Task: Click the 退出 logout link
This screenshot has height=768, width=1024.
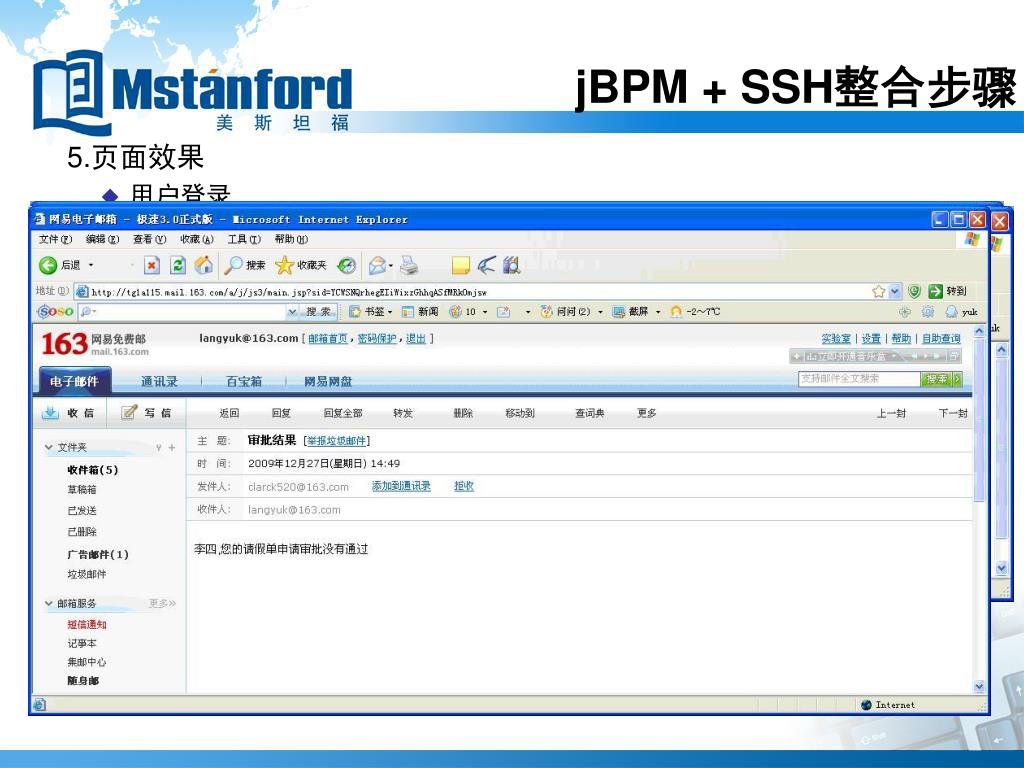Action: (x=415, y=338)
